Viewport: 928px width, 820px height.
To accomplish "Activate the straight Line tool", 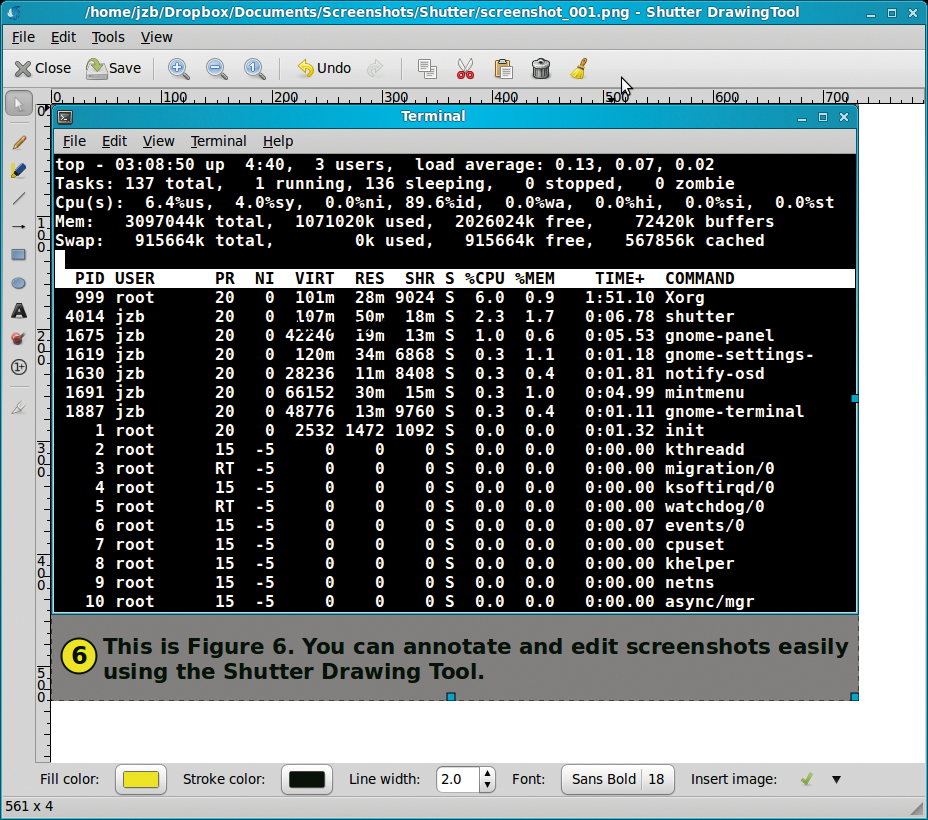I will tap(19, 198).
